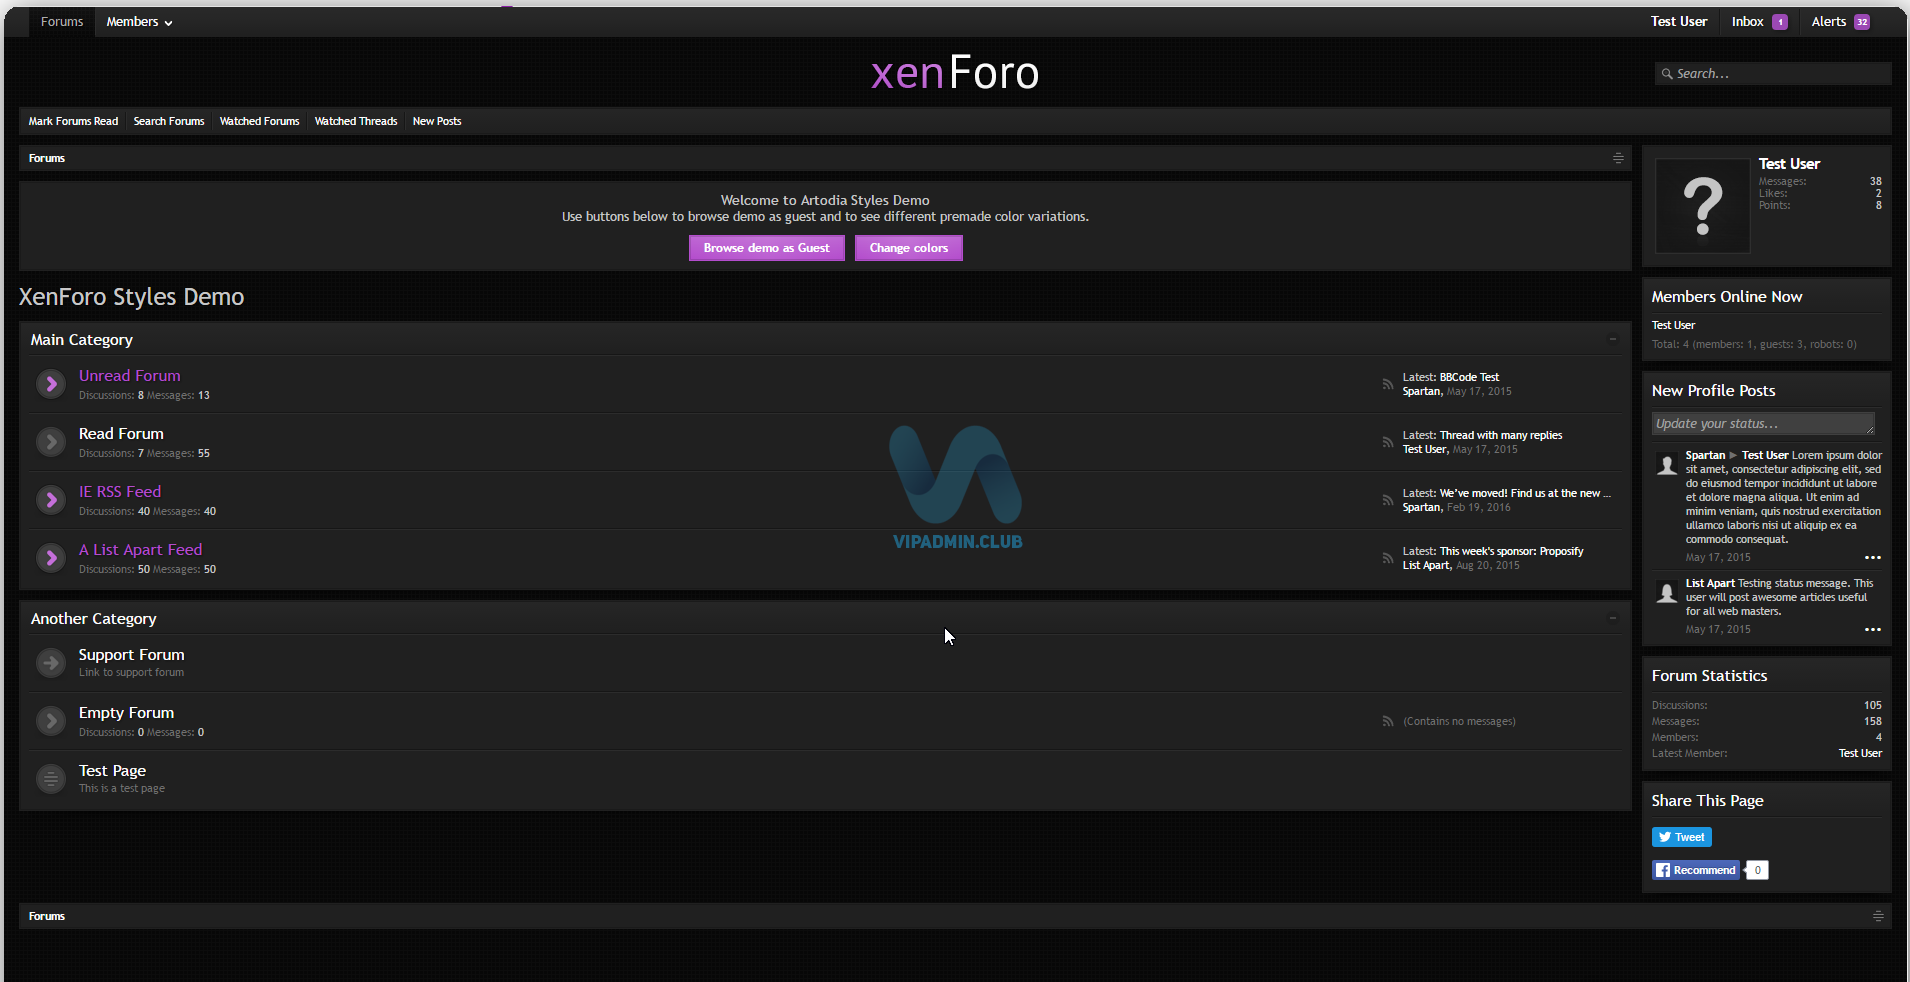Click the Support Forum link arrow icon
The width and height of the screenshot is (1910, 982).
click(x=51, y=663)
